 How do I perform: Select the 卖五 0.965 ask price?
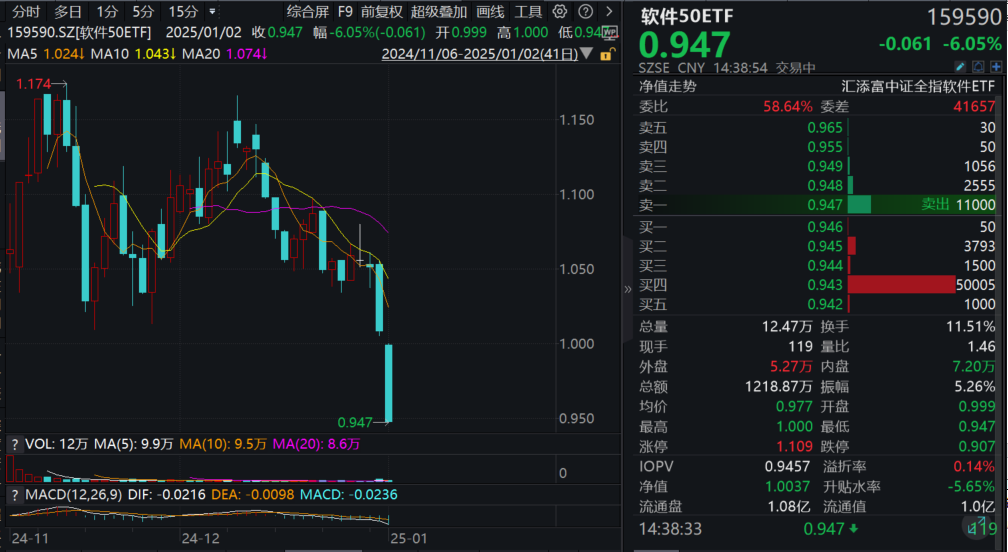click(x=825, y=127)
